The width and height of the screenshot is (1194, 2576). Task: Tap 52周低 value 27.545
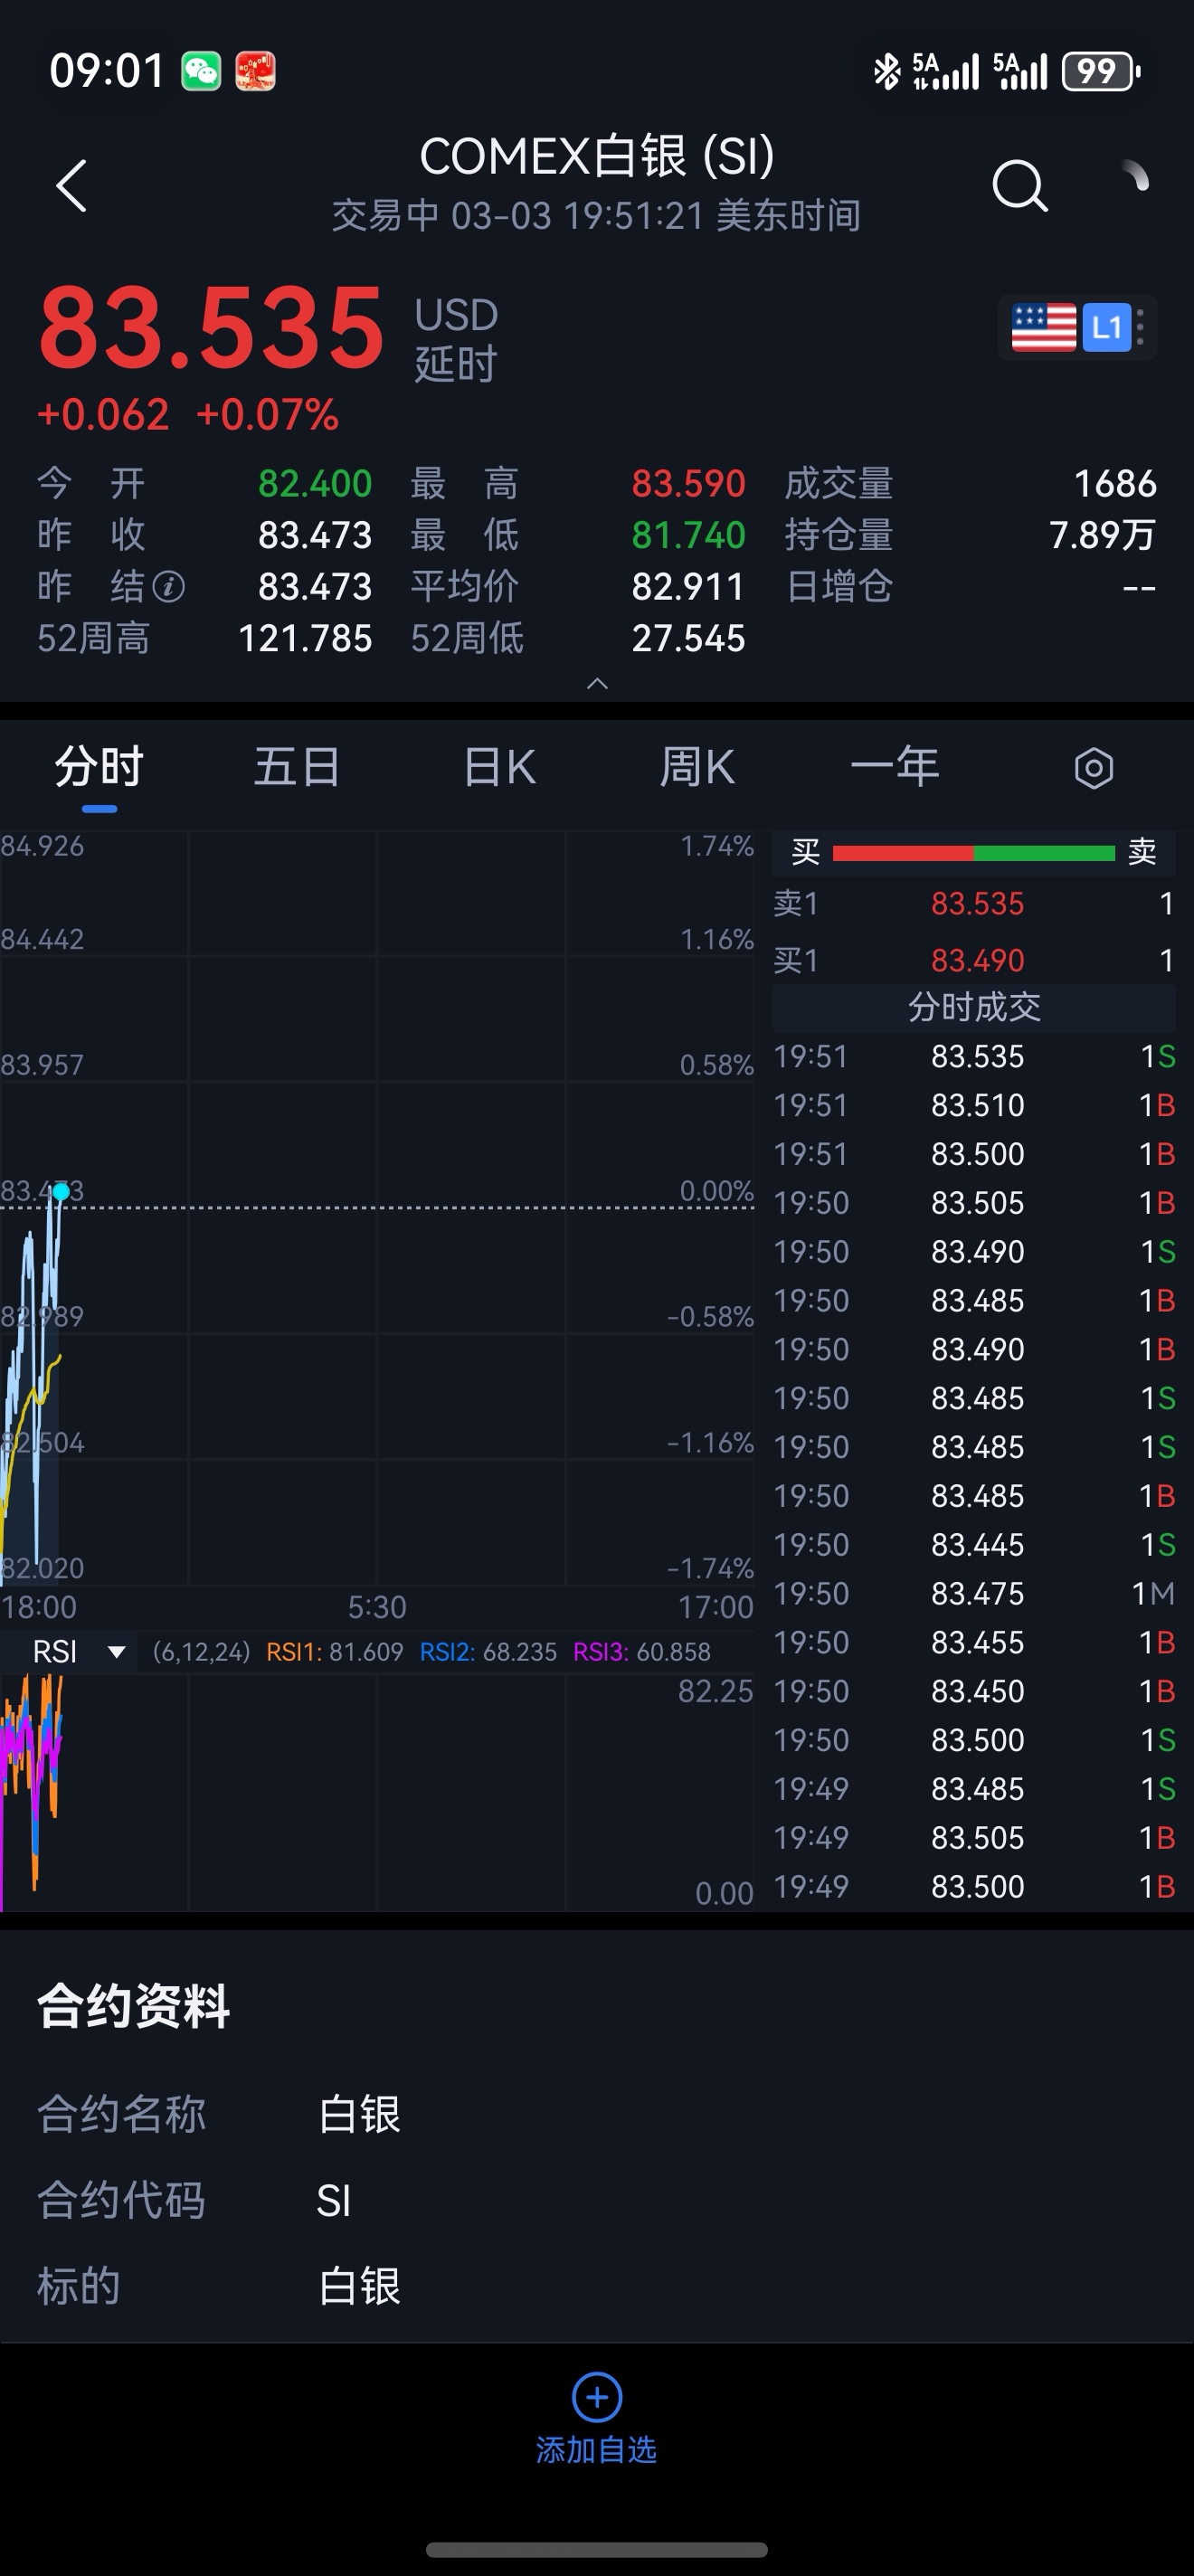click(x=689, y=639)
